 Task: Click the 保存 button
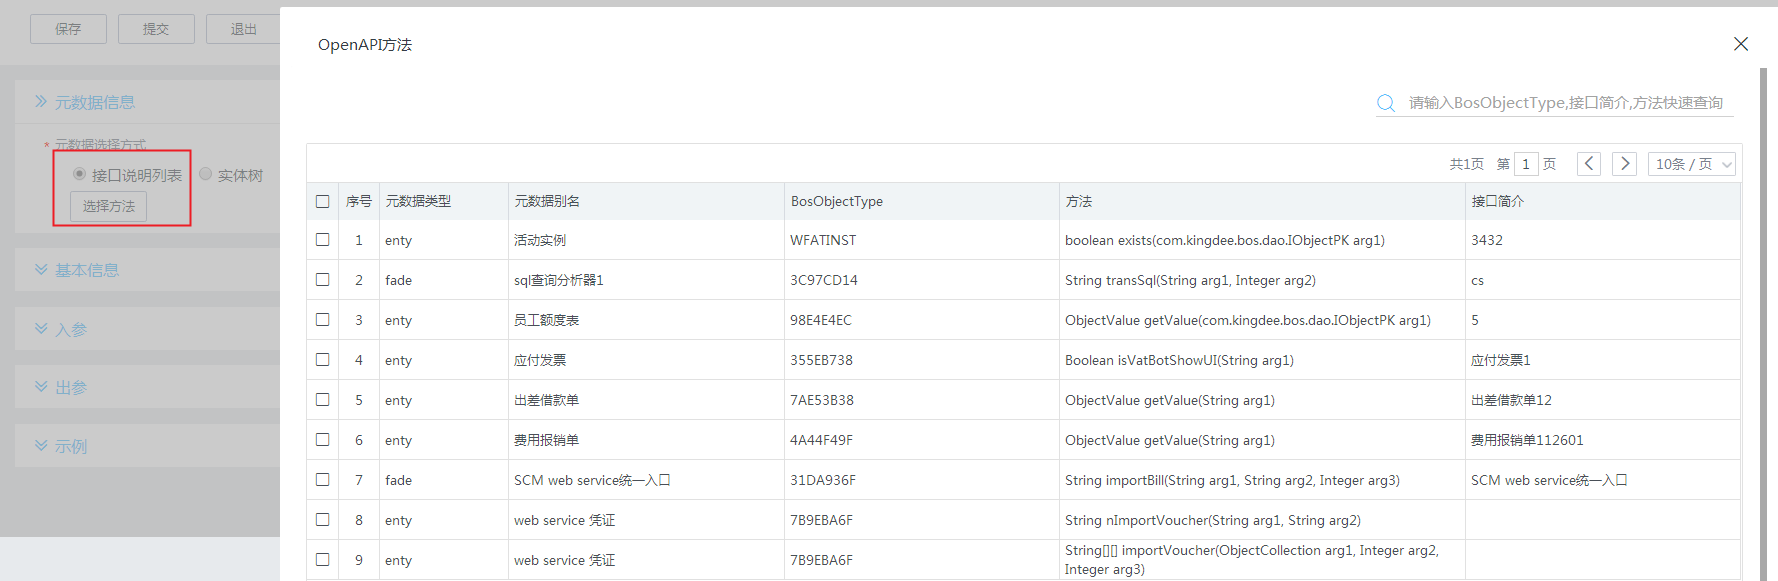tap(68, 29)
